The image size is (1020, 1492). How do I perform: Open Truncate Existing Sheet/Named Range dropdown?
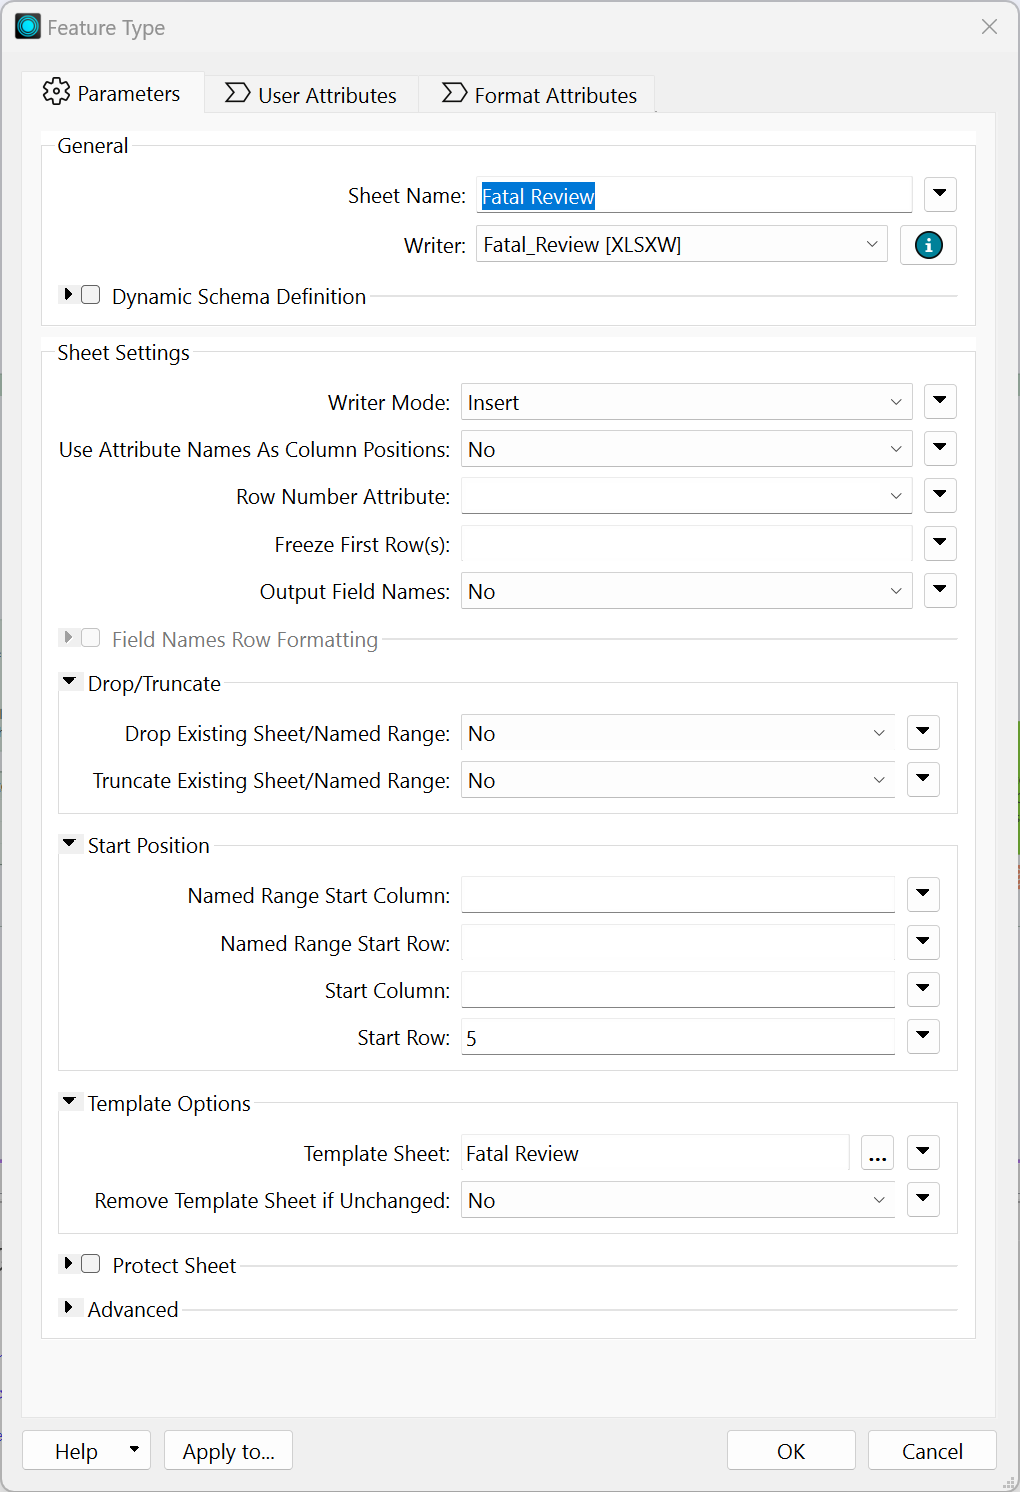678,780
